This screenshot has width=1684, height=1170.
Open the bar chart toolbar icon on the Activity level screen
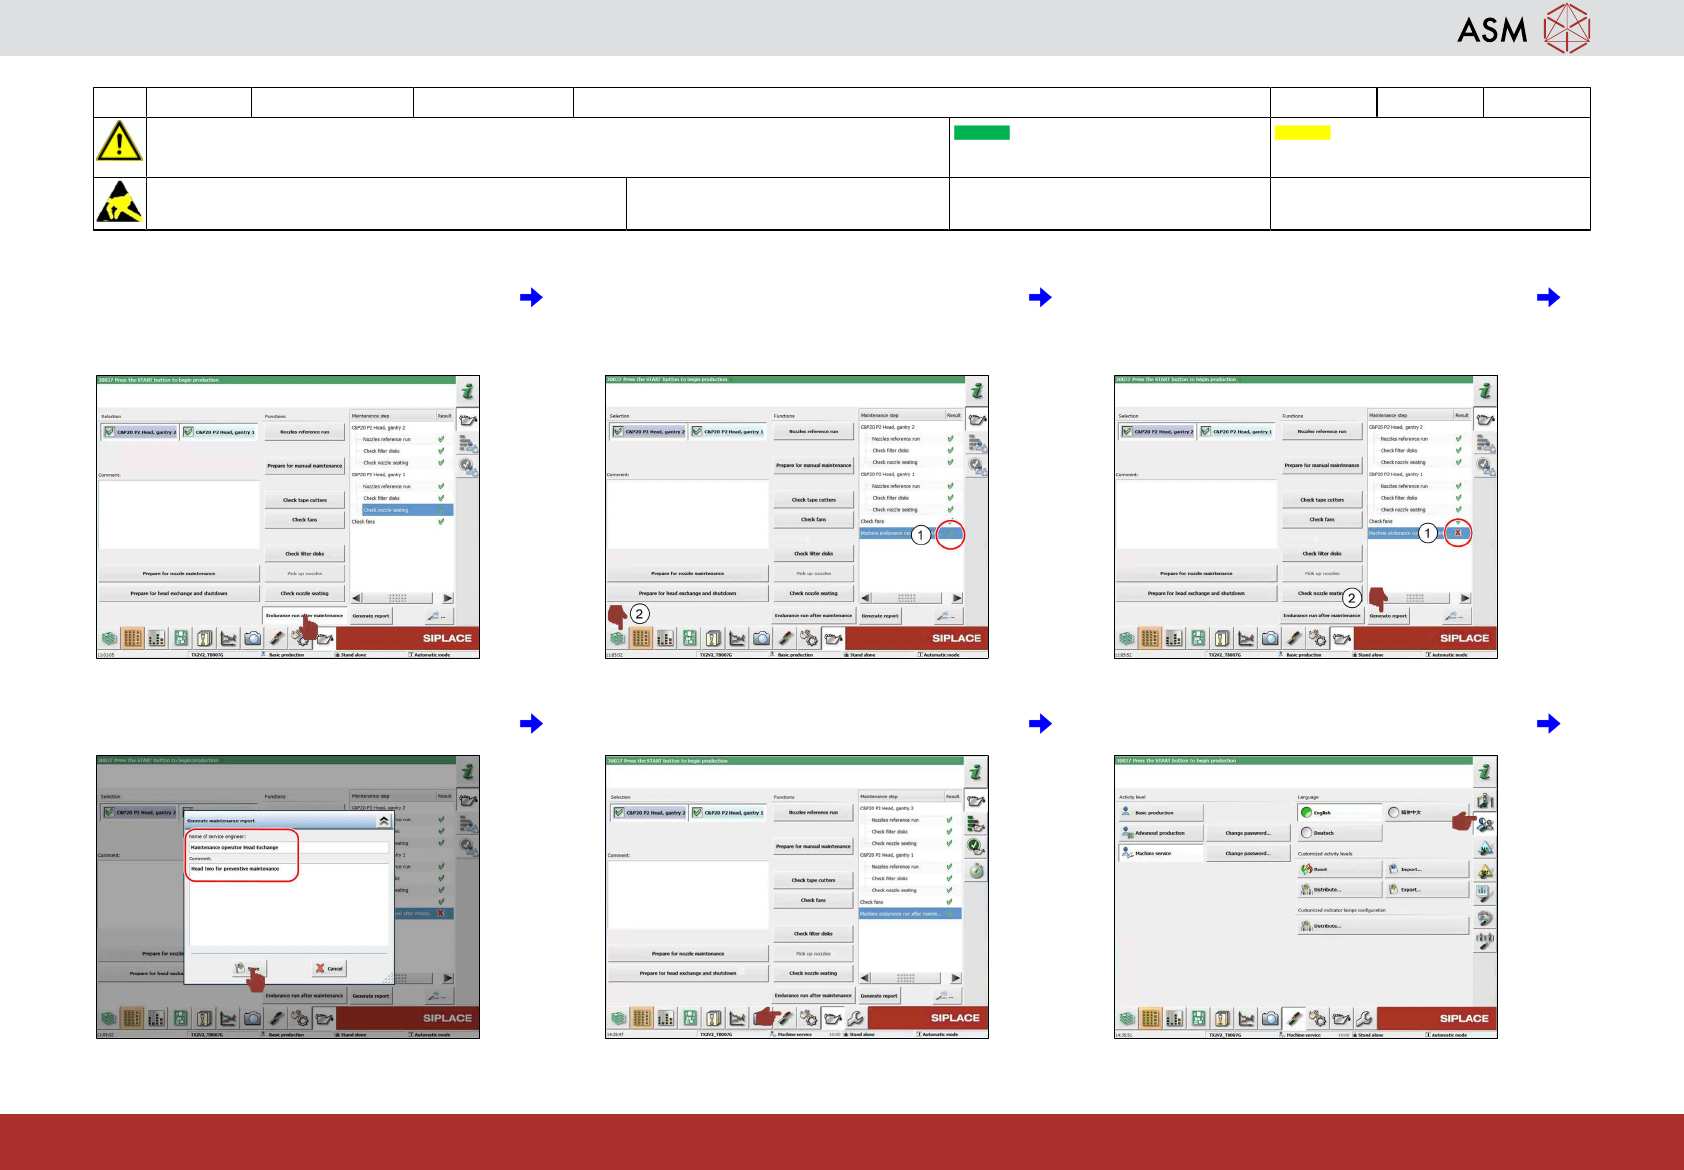(1175, 1018)
